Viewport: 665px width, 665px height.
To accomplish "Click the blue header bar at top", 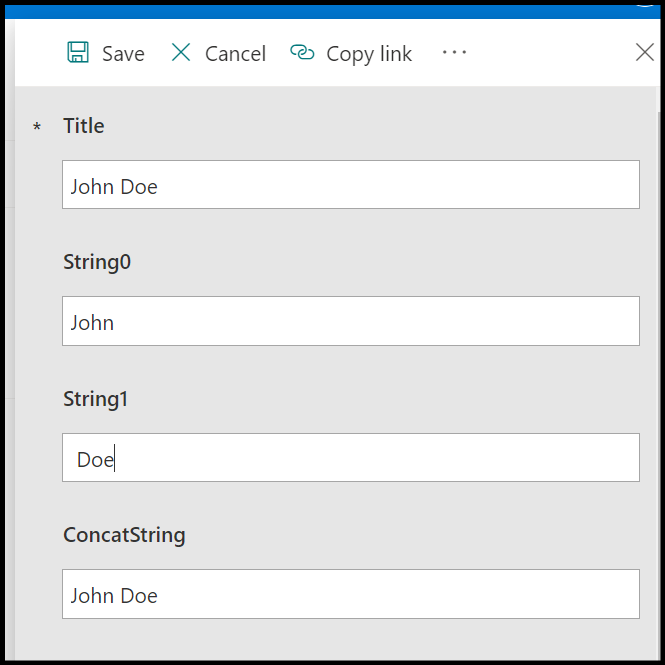I will tap(330, 12).
